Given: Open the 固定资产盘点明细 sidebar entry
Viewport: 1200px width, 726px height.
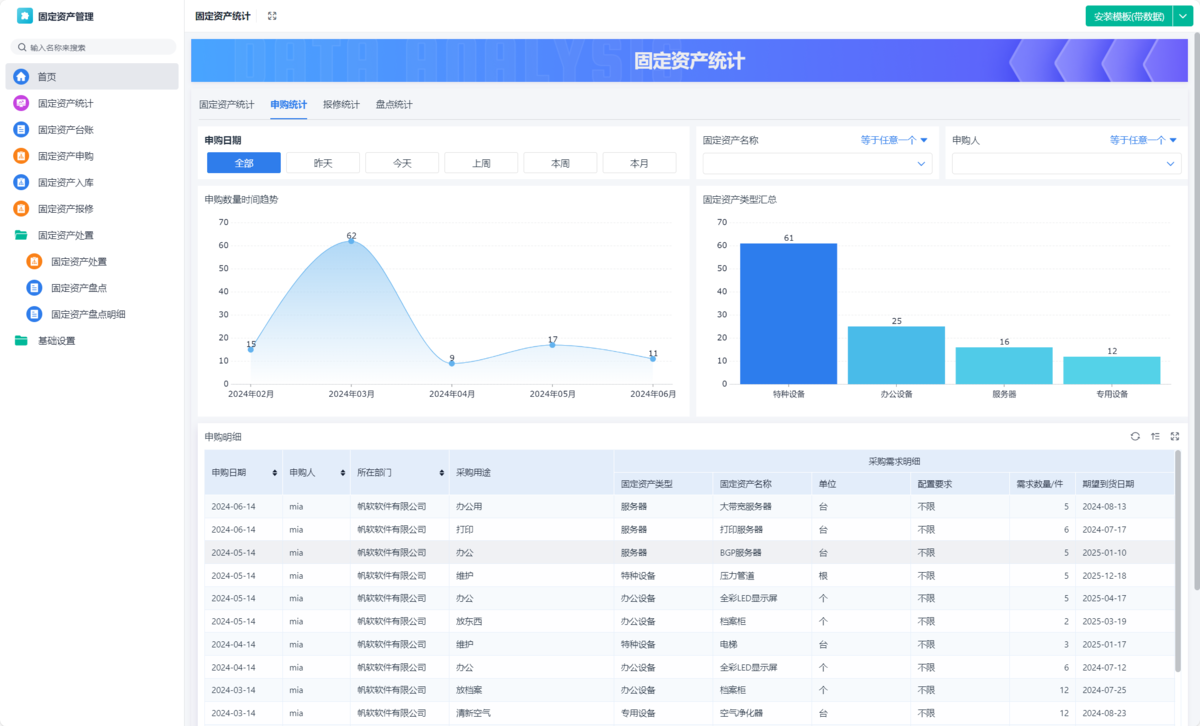Looking at the screenshot, I should (x=88, y=315).
